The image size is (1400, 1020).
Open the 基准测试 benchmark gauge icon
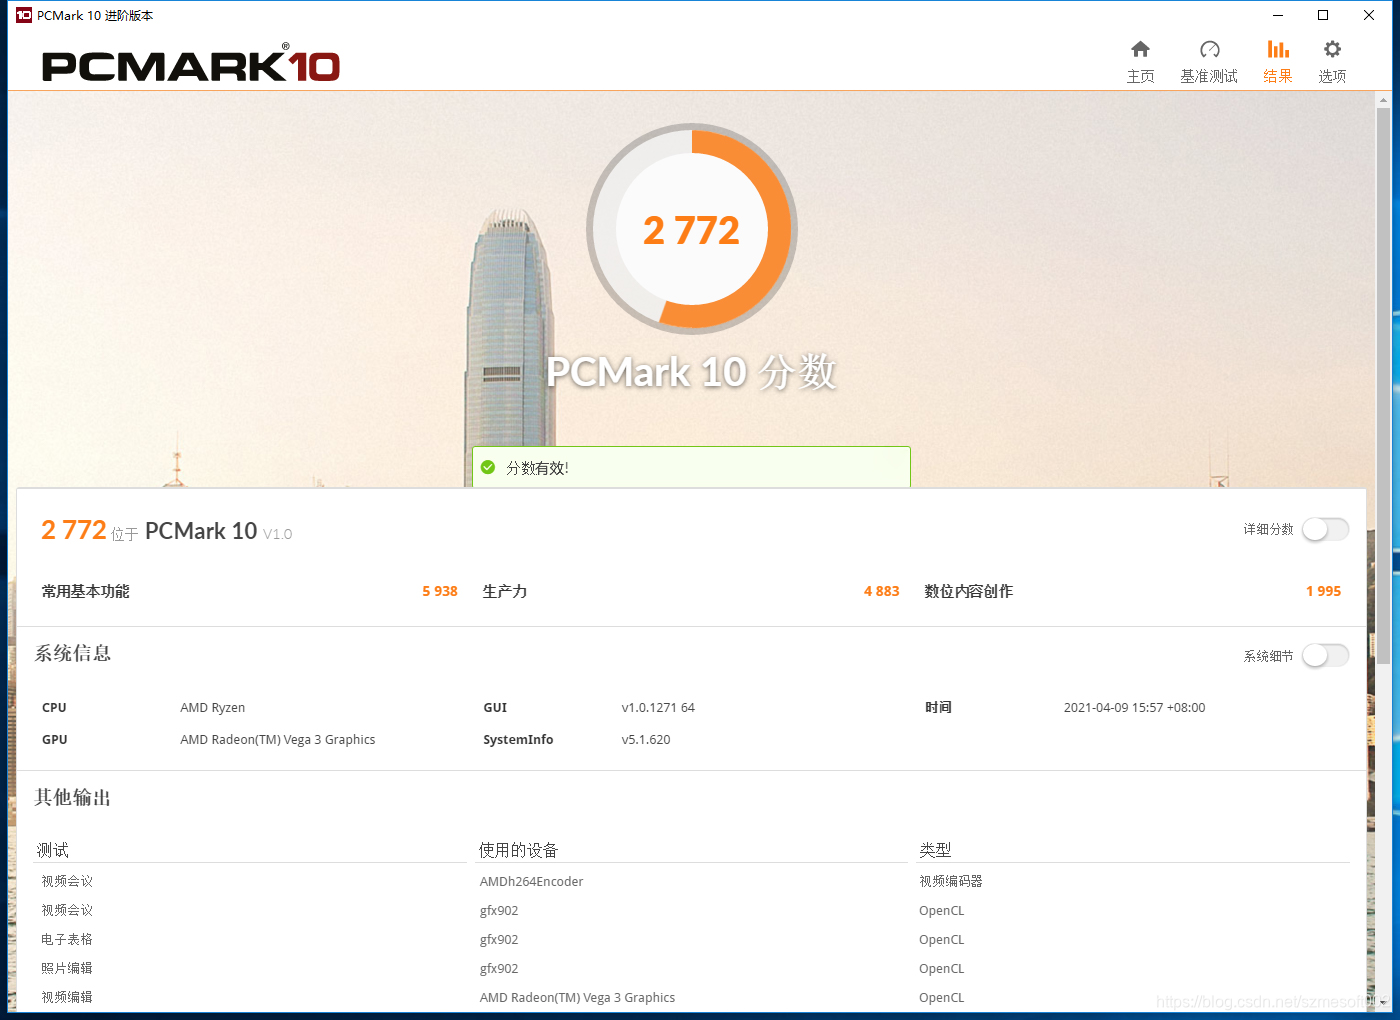tap(1209, 49)
